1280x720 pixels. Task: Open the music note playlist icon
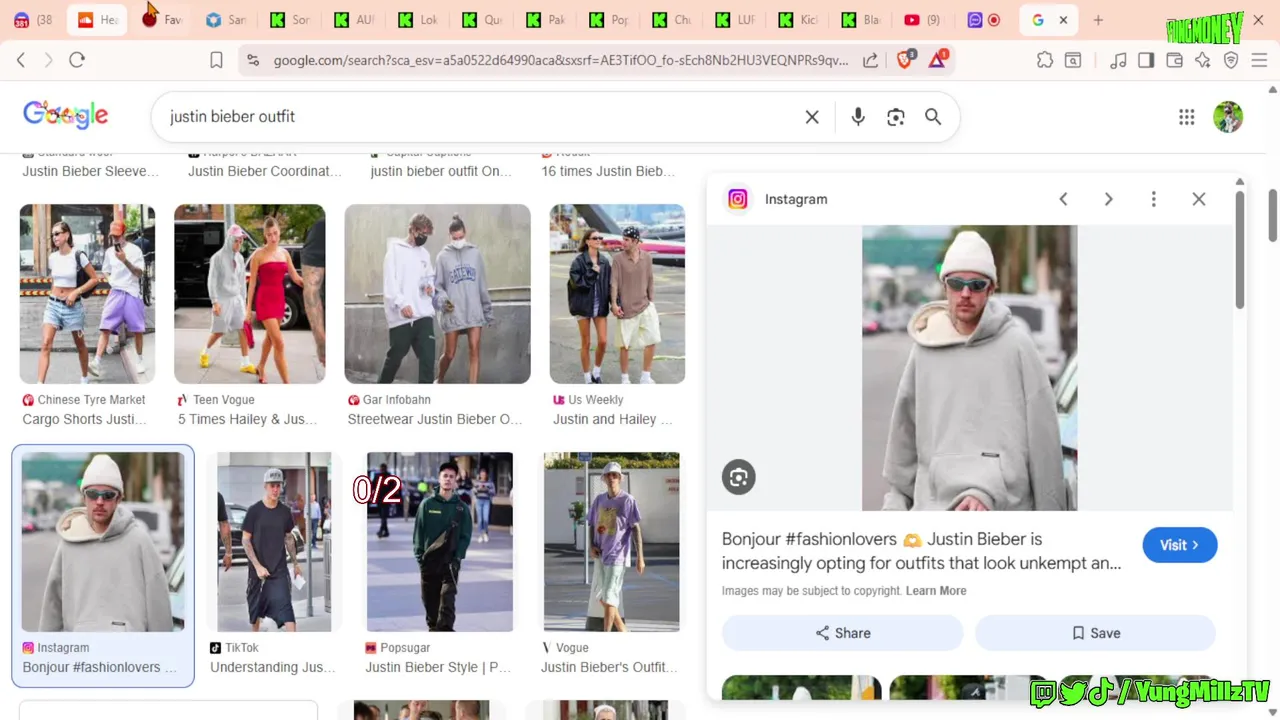1118,60
